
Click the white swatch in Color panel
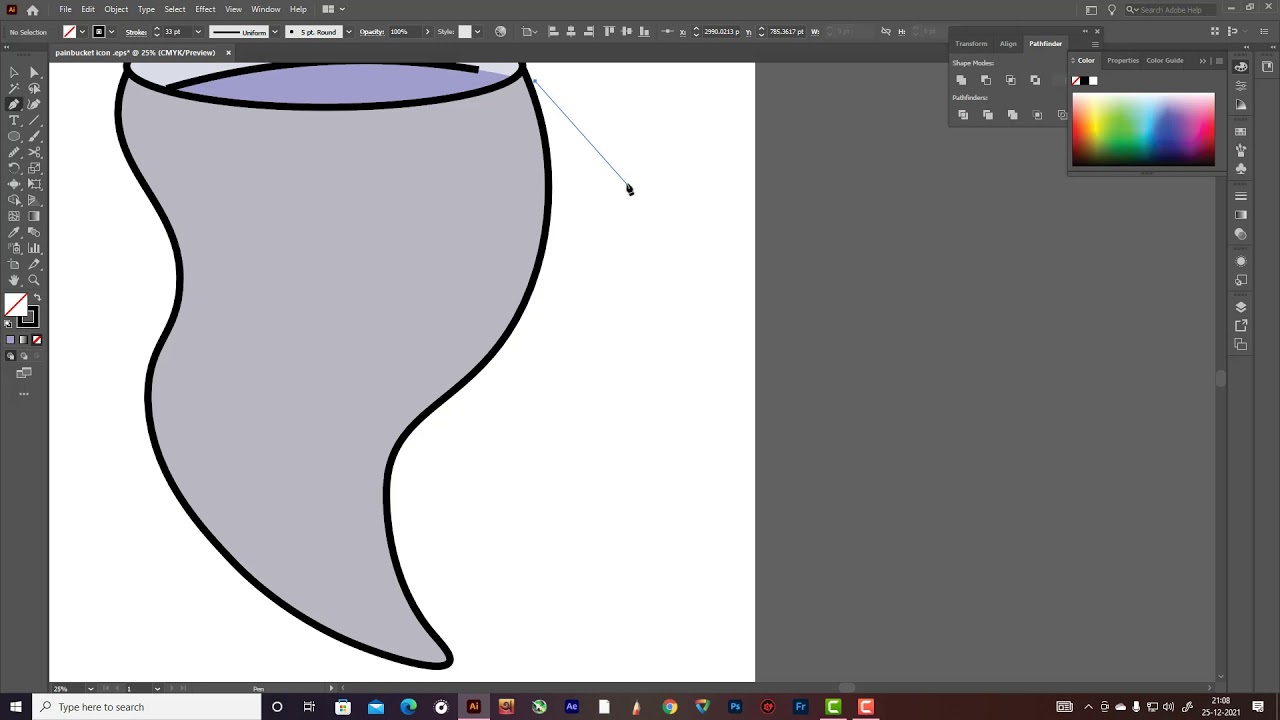coord(1093,81)
